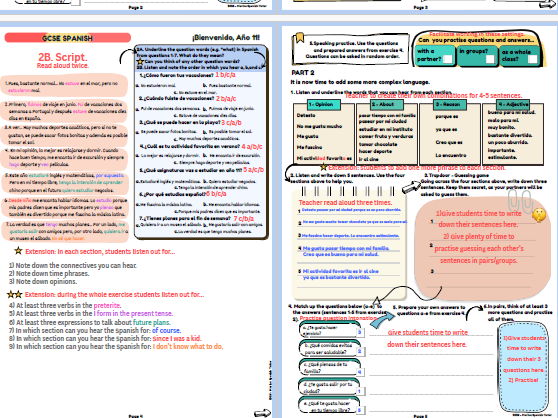Click the thinking face emoji on the pink box

539,215
